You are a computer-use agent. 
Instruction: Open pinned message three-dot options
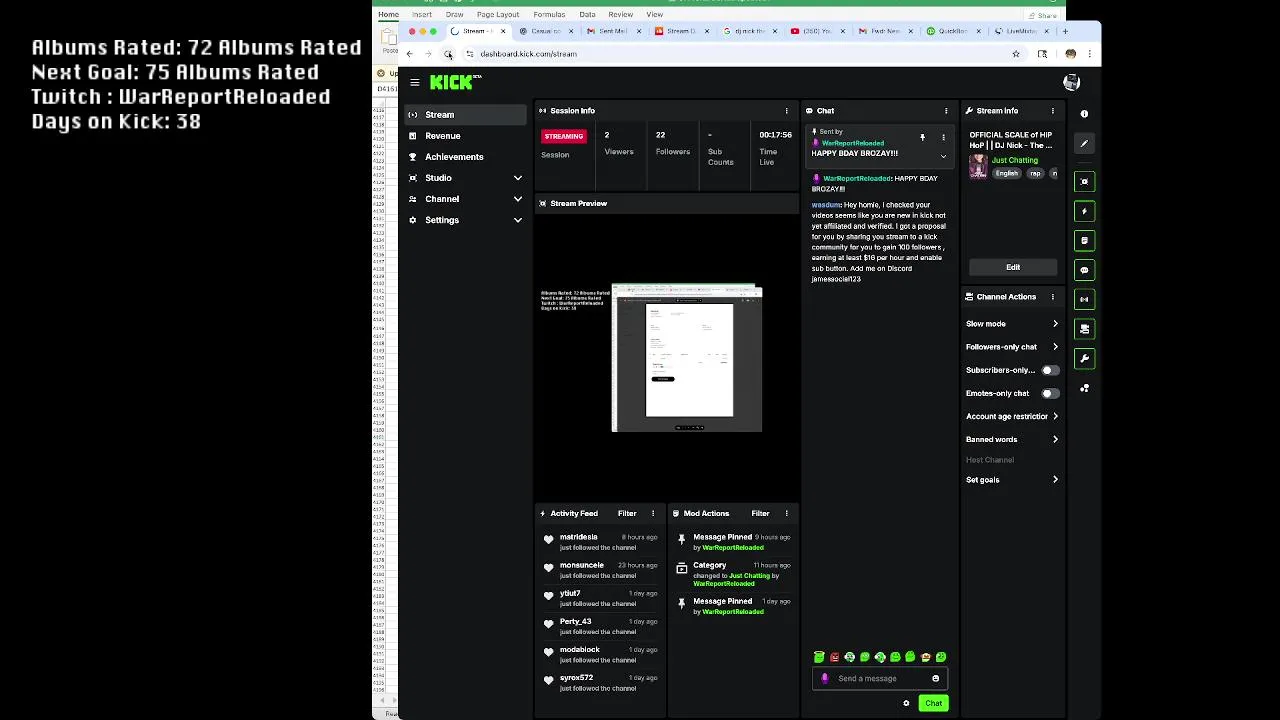click(943, 138)
